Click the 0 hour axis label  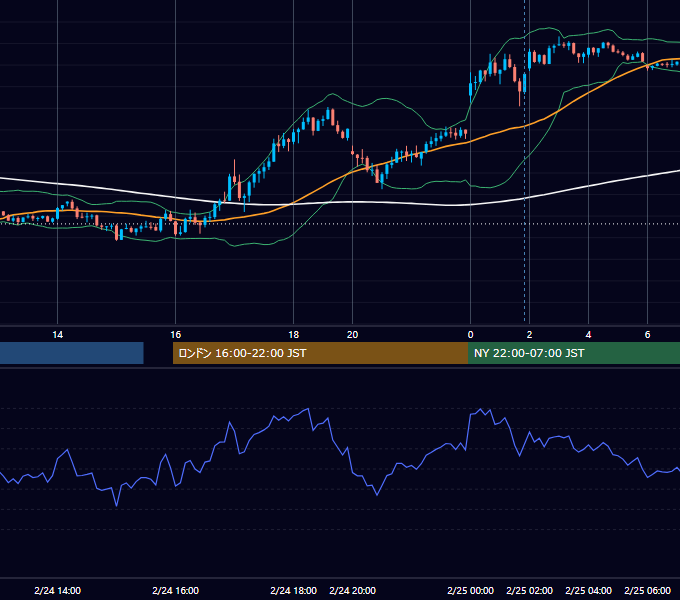[471, 335]
